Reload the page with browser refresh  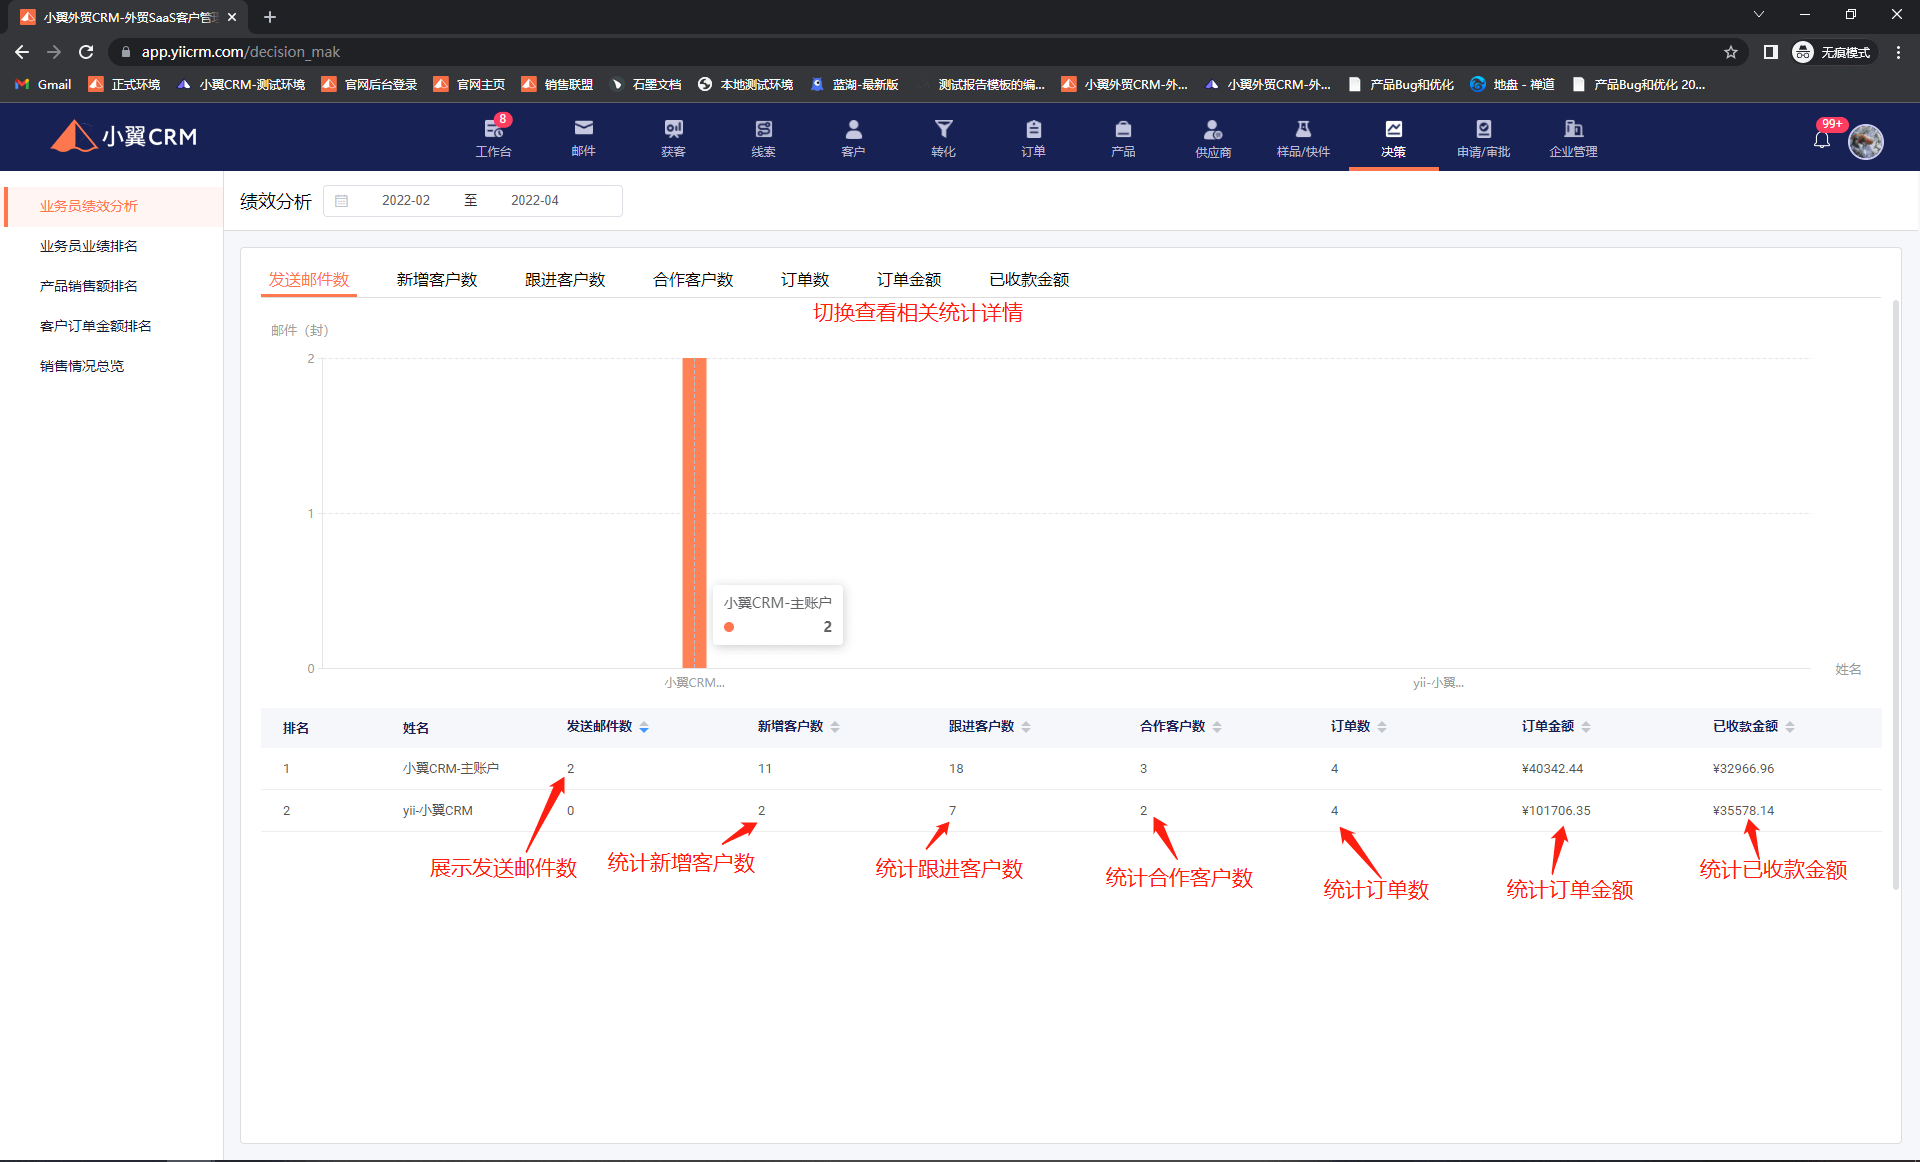pos(86,52)
